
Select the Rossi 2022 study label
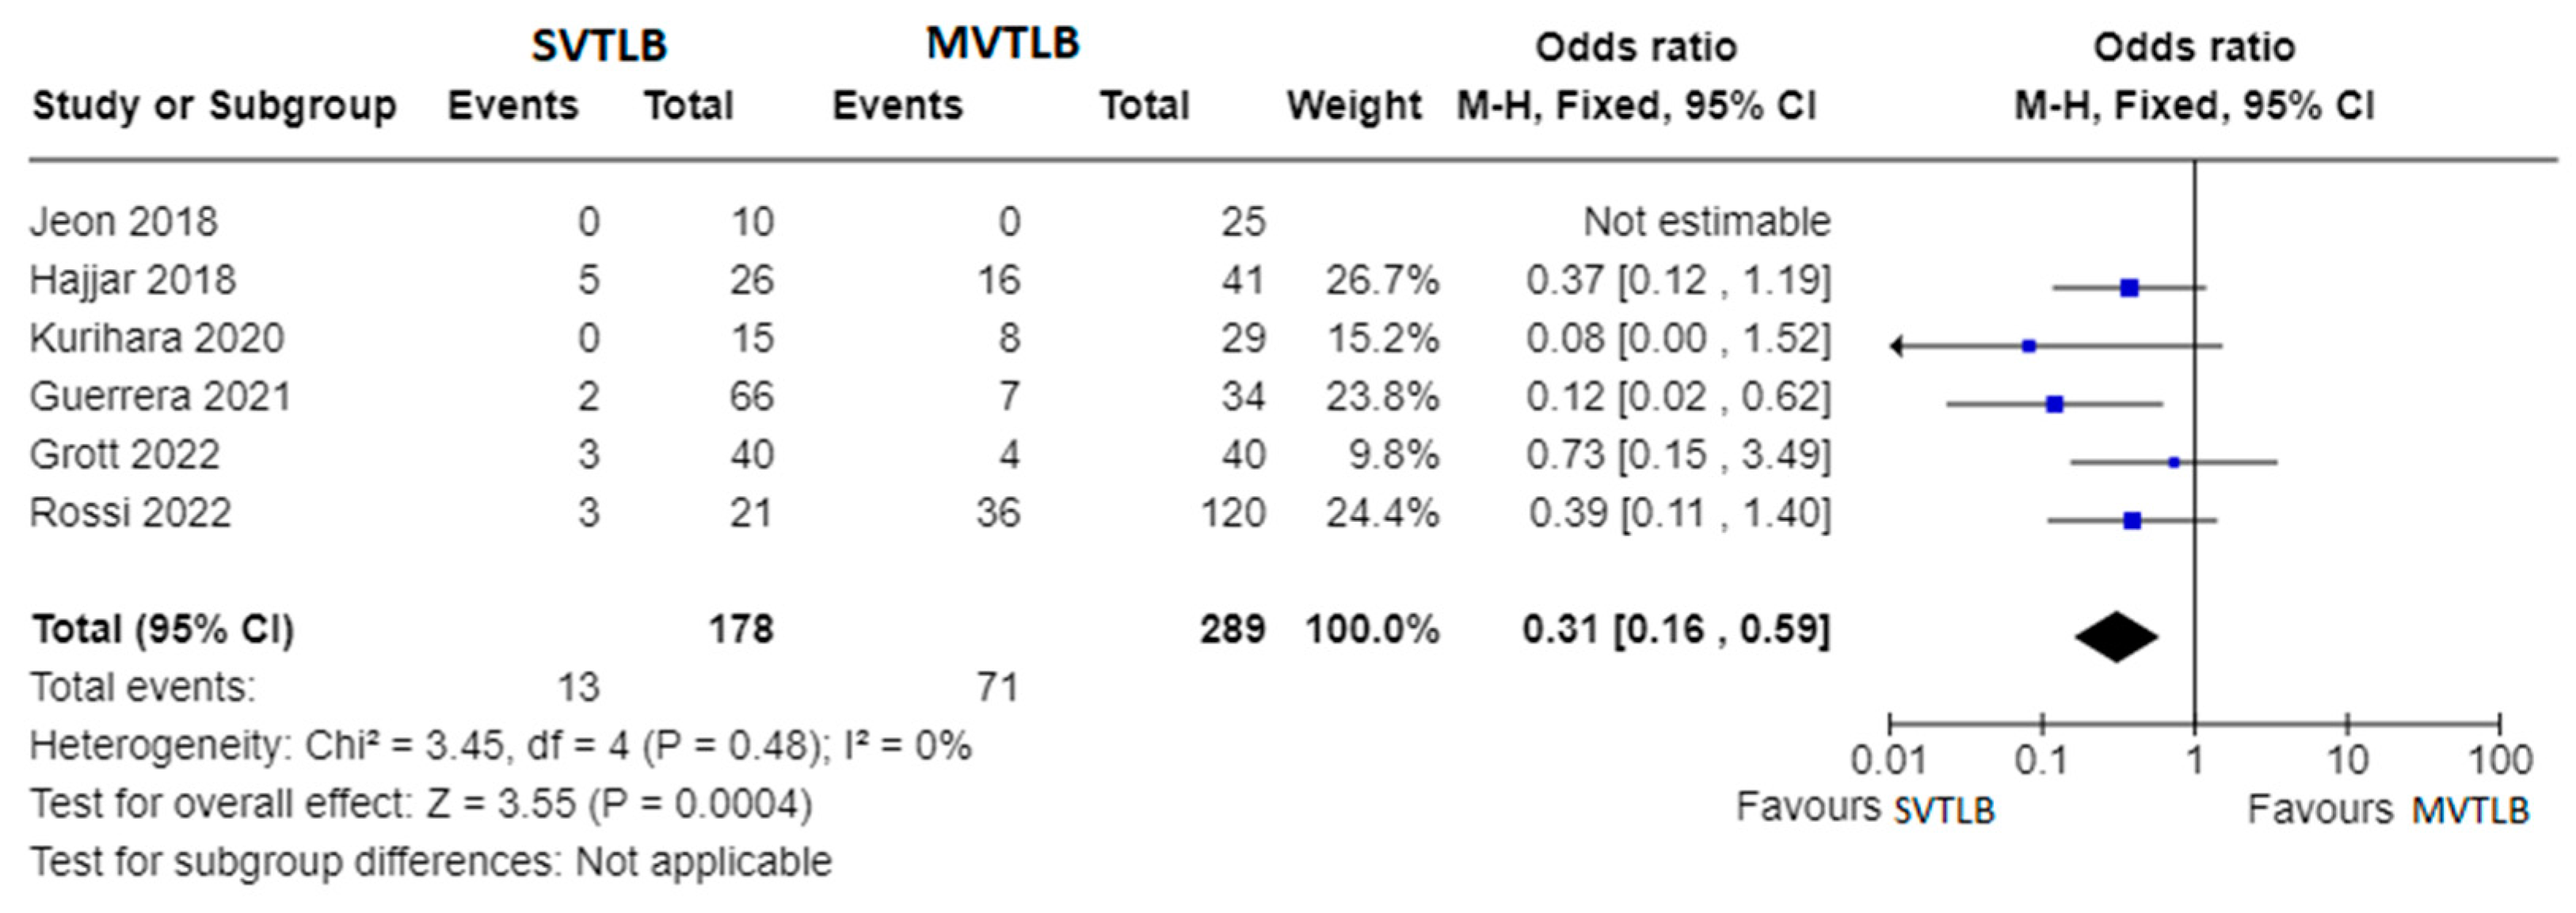130,513
